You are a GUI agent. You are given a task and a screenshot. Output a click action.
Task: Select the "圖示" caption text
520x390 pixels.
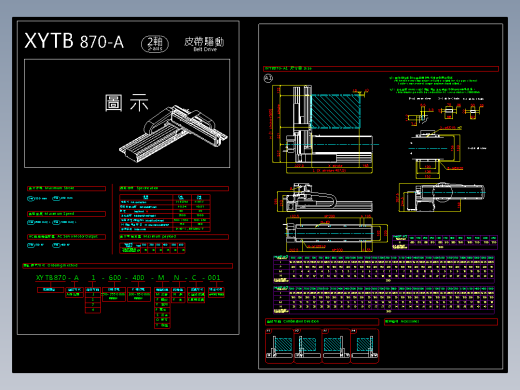(127, 103)
